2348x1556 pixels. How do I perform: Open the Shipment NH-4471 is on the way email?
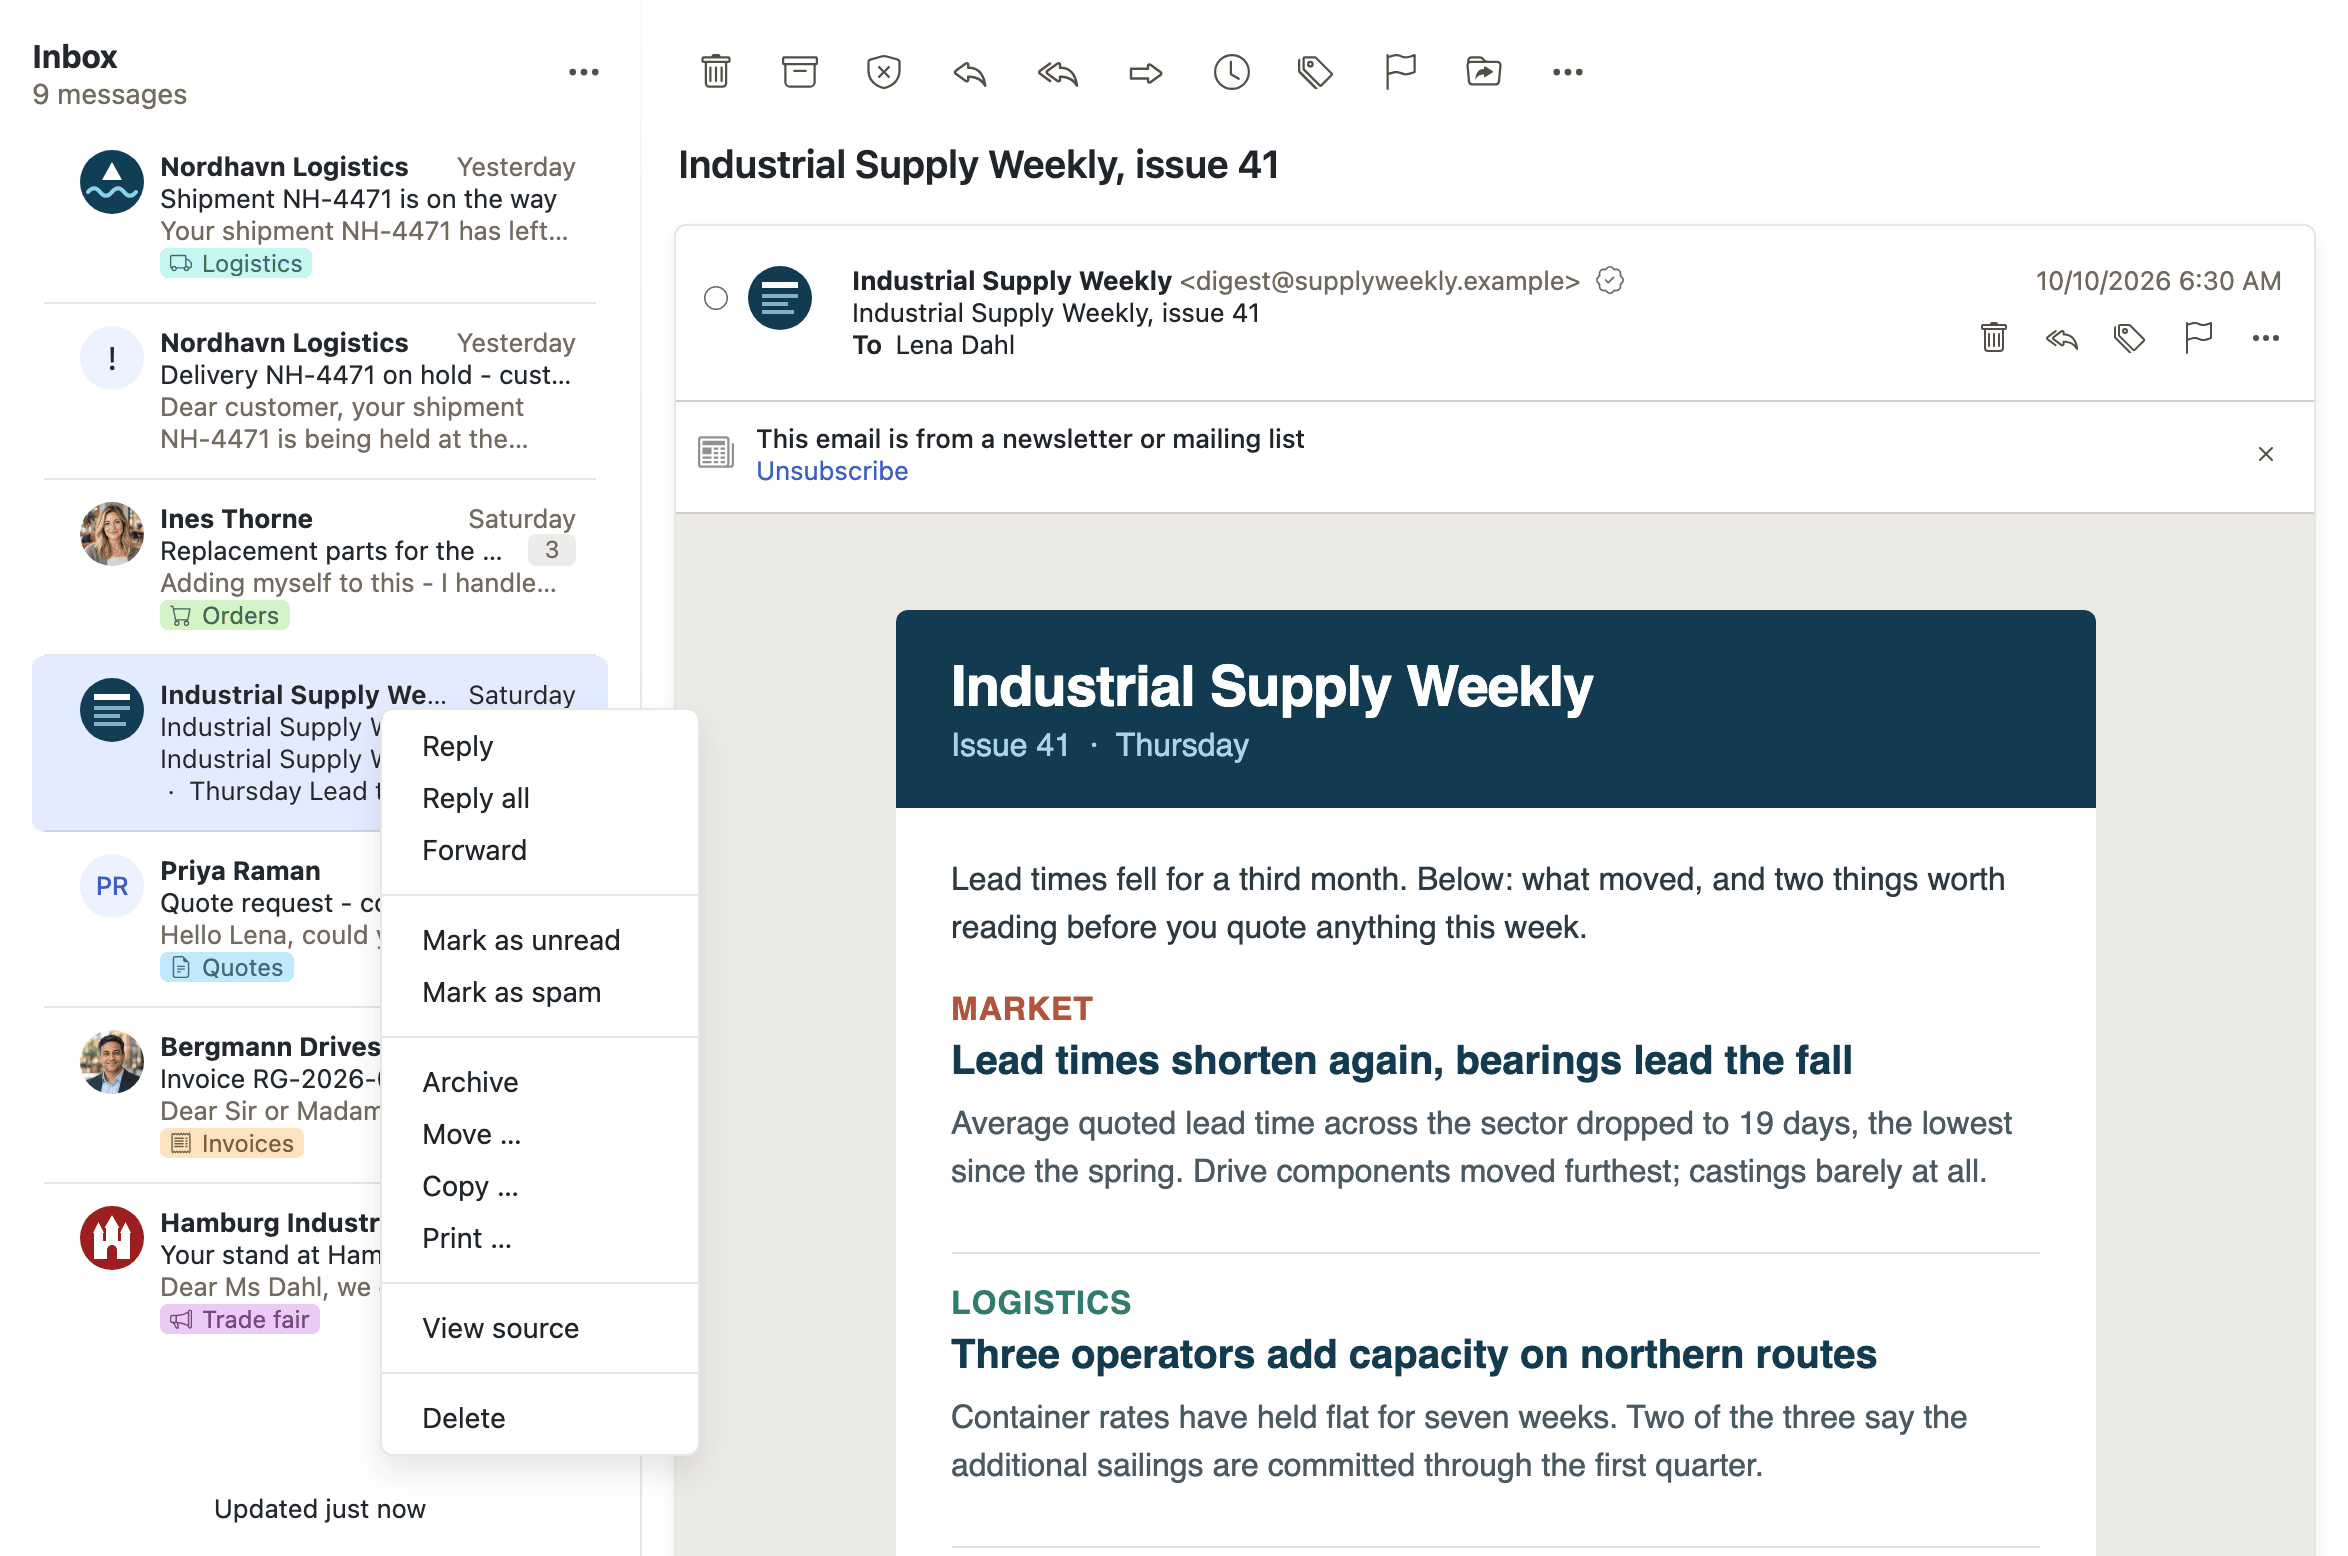click(320, 214)
